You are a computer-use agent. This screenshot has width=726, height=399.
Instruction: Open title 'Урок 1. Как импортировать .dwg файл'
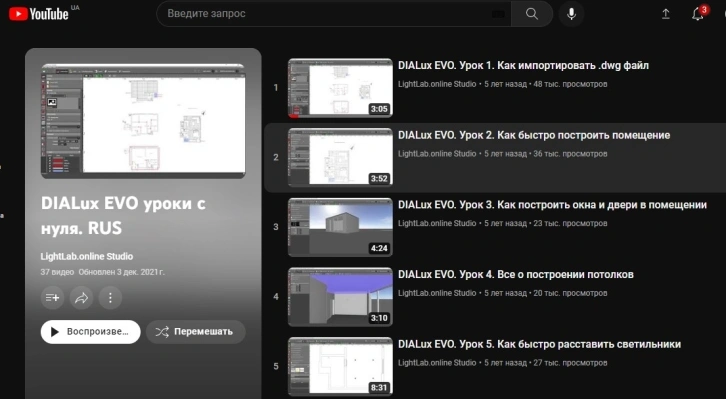[x=523, y=66]
